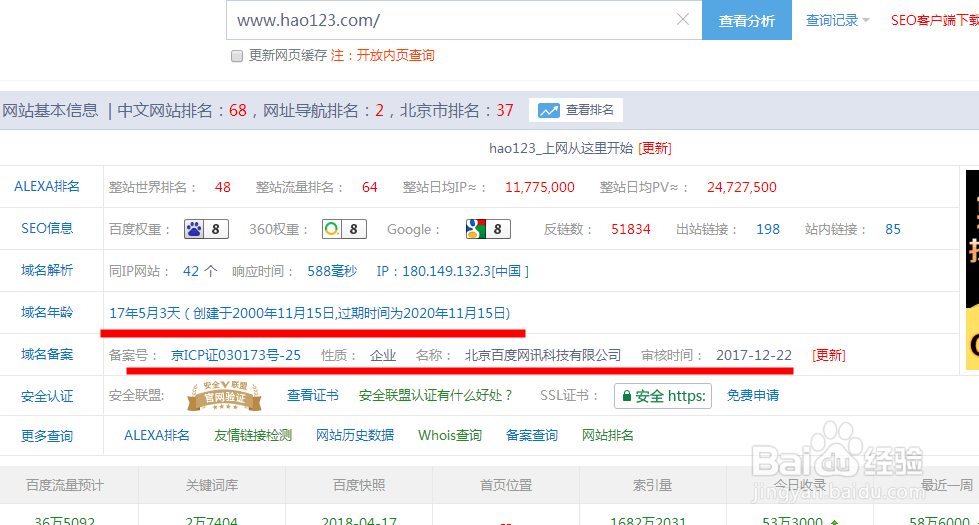The height and width of the screenshot is (525, 979).
Task: Click the Baidu paw weight icon
Action: [206, 229]
